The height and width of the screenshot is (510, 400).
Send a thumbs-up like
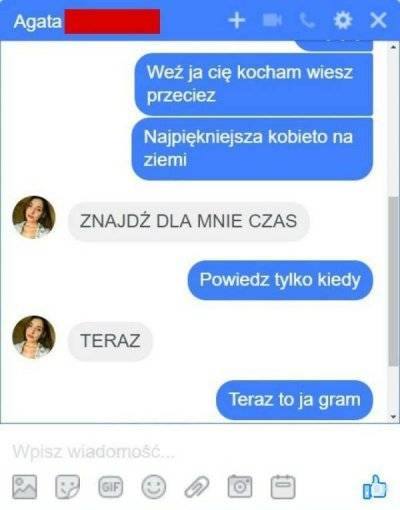[x=375, y=487]
